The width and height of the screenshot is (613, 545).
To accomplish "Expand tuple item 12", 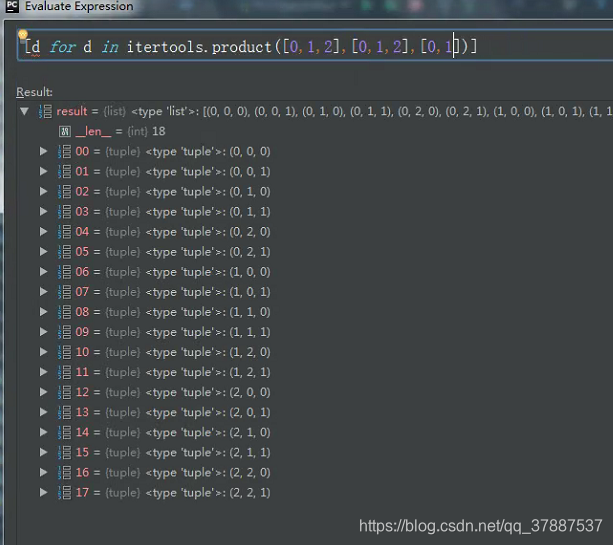I will [43, 392].
